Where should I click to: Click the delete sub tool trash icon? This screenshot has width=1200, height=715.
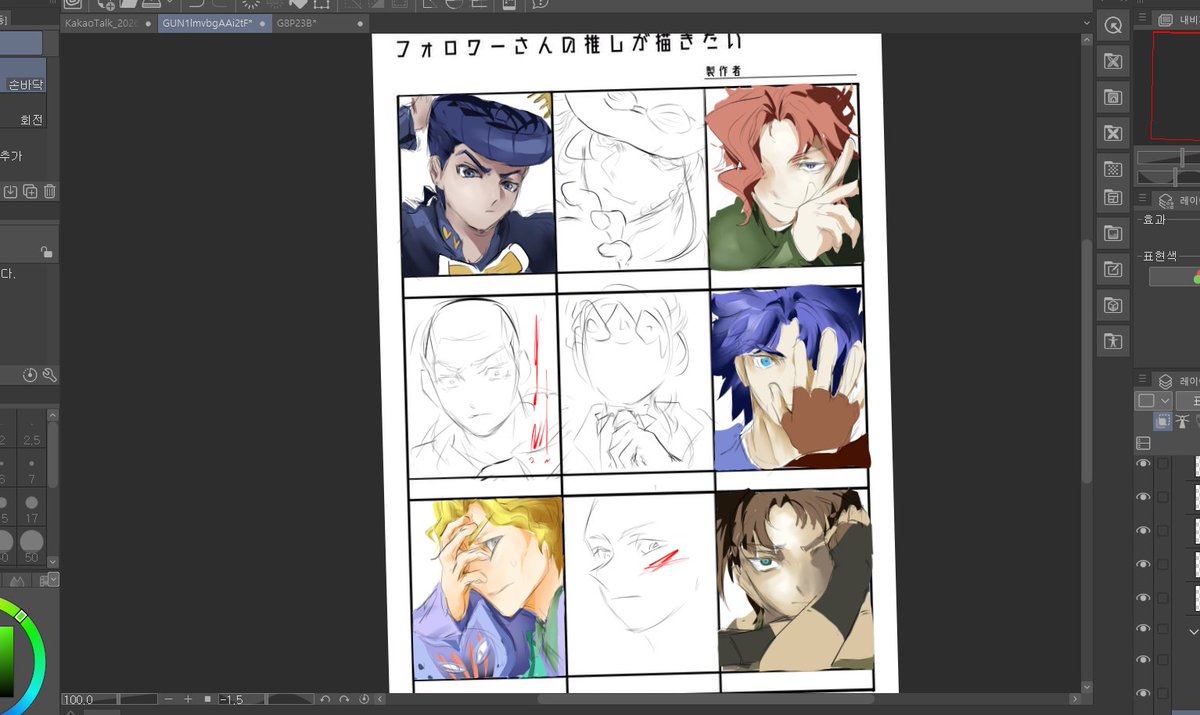pyautogui.click(x=49, y=191)
